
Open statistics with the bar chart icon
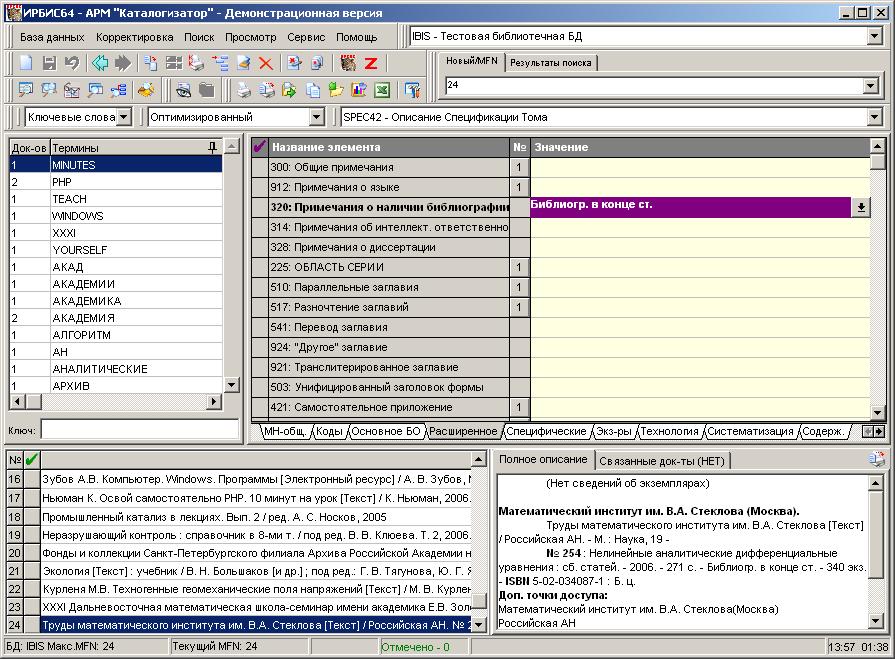click(x=359, y=90)
